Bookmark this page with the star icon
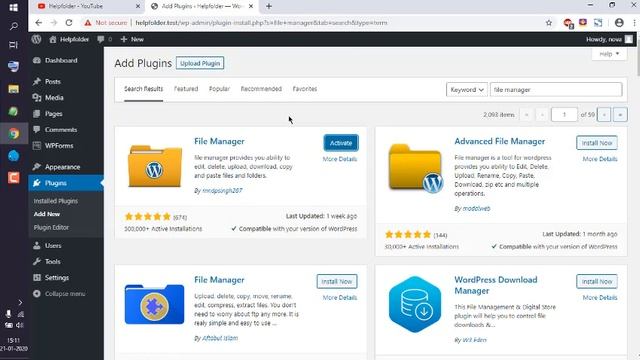This screenshot has width=640, height=360. tap(549, 23)
